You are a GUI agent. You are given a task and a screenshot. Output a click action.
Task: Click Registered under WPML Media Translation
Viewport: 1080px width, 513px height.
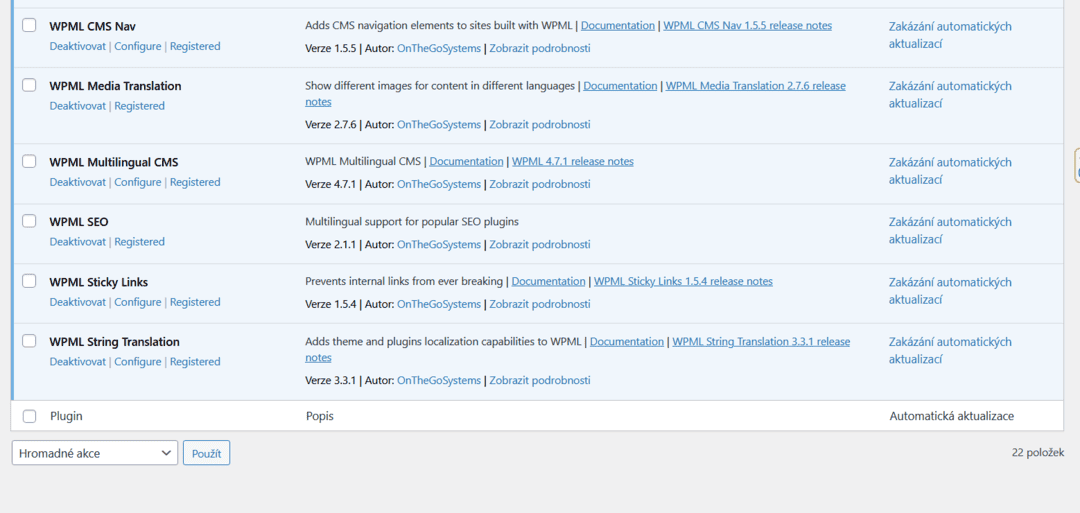(x=139, y=106)
